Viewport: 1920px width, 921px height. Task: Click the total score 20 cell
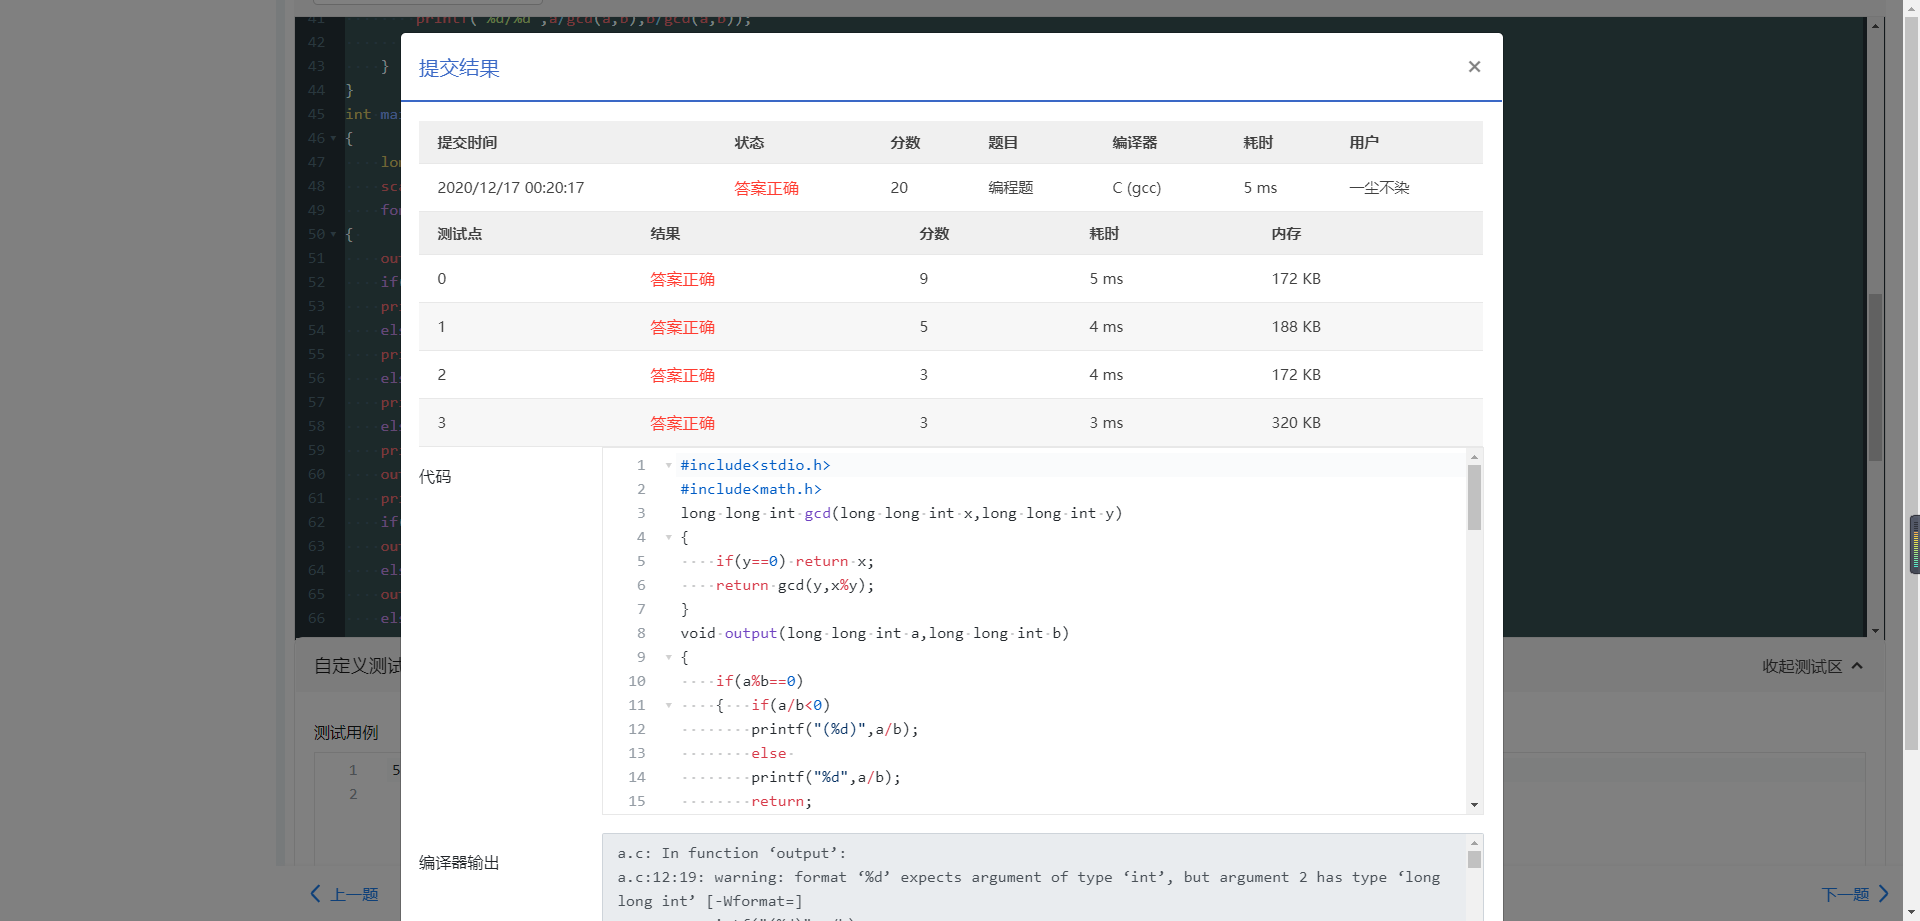pyautogui.click(x=899, y=188)
